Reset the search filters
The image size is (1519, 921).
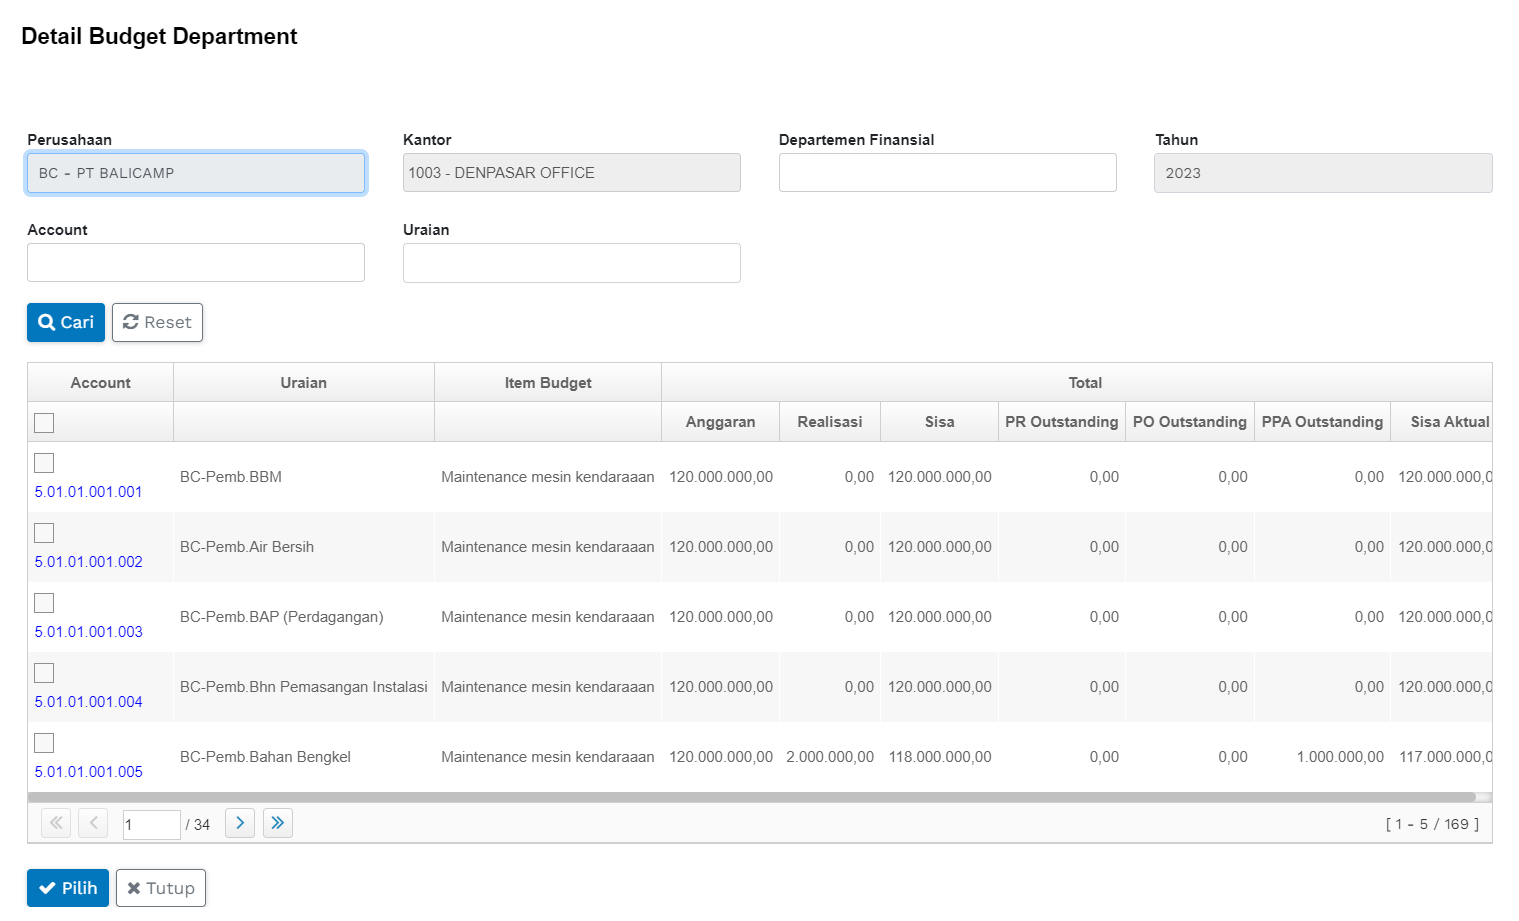click(x=157, y=322)
